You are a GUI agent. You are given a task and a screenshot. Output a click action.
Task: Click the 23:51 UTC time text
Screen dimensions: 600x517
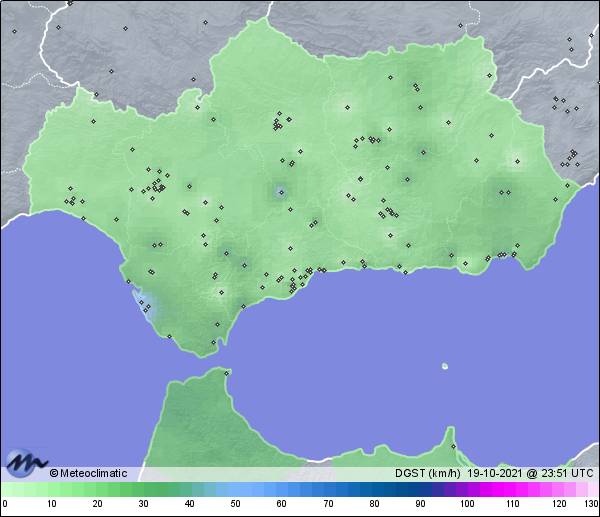coord(567,473)
